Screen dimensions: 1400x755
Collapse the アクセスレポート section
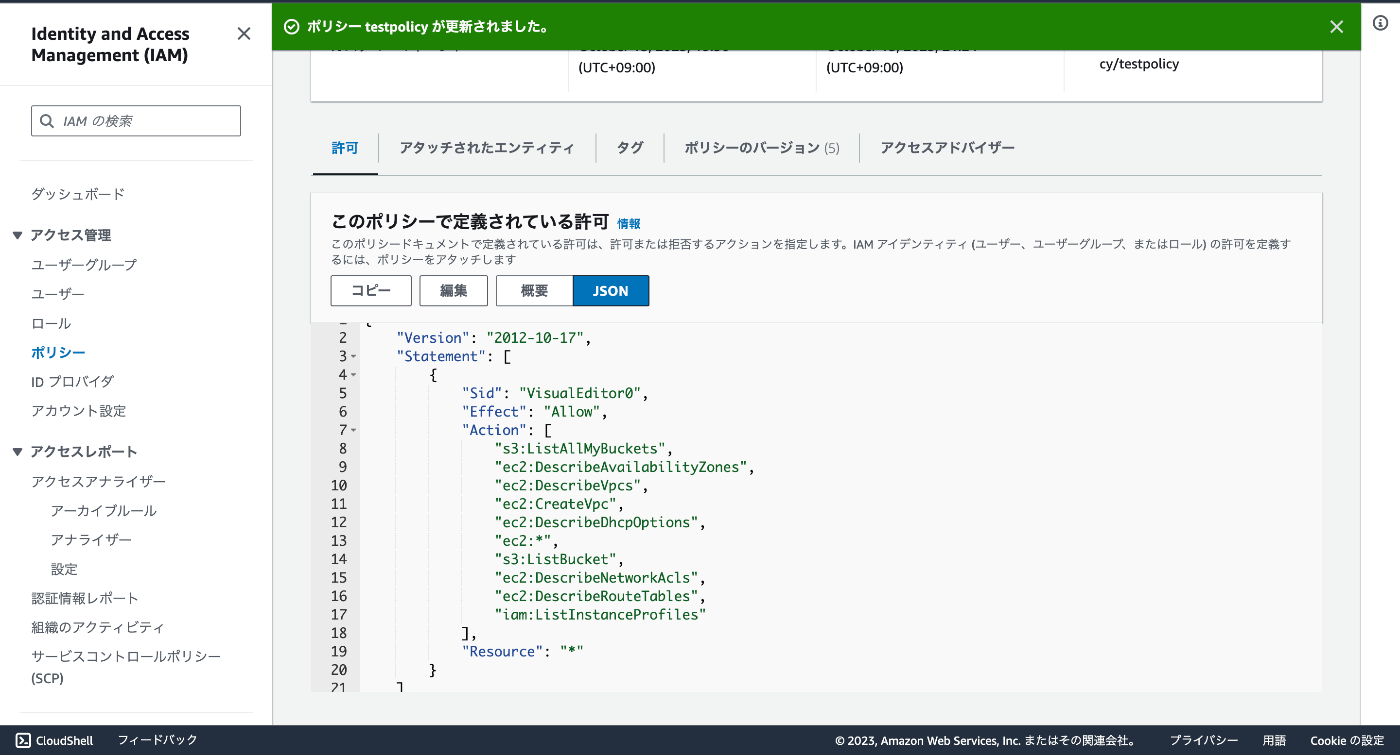tap(17, 452)
